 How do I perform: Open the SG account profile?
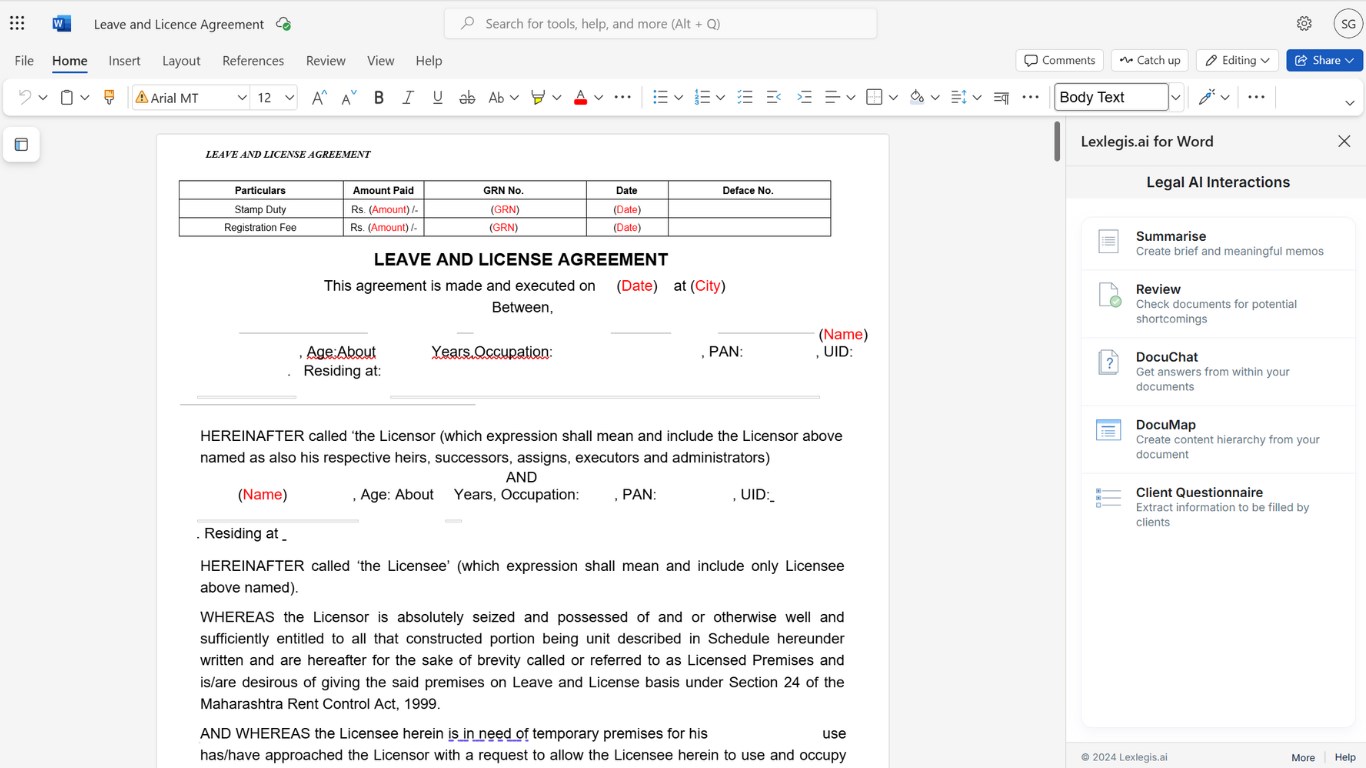1348,23
